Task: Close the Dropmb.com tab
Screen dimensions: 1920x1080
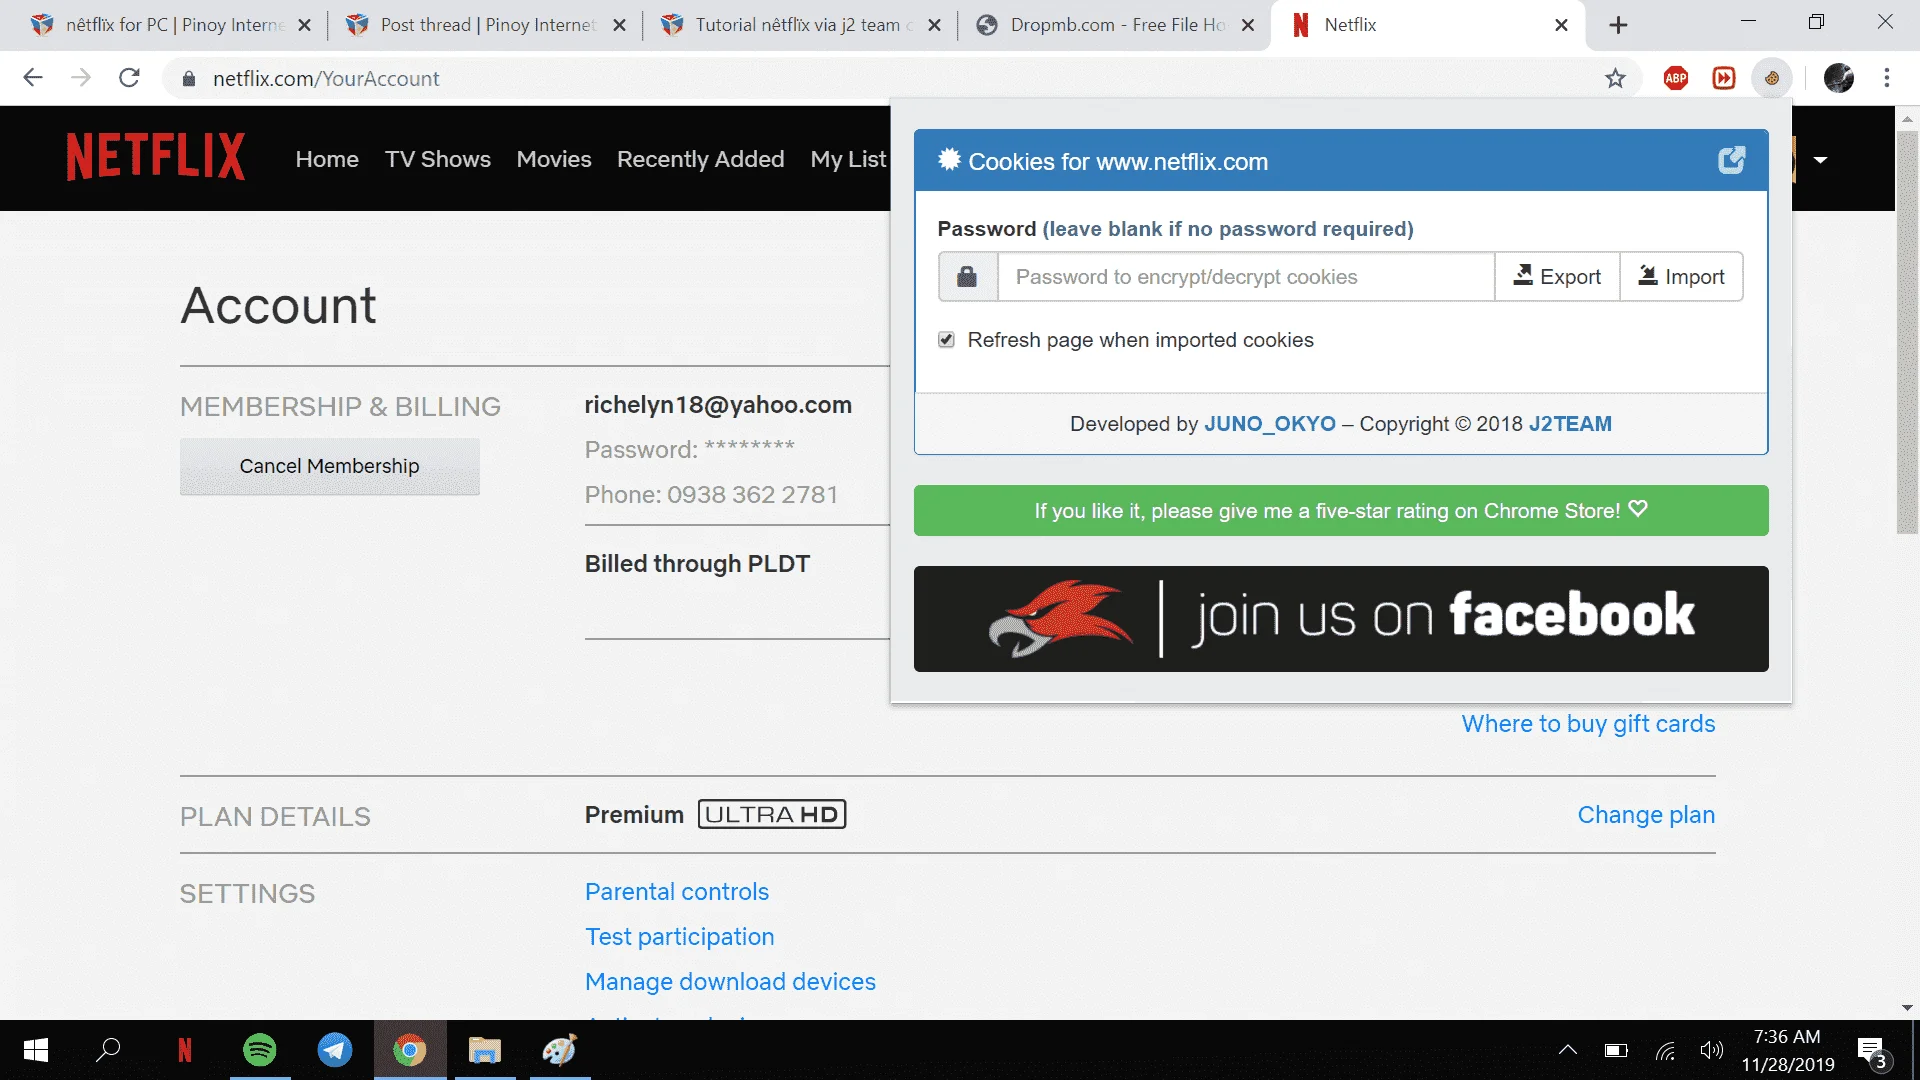Action: (x=1247, y=25)
